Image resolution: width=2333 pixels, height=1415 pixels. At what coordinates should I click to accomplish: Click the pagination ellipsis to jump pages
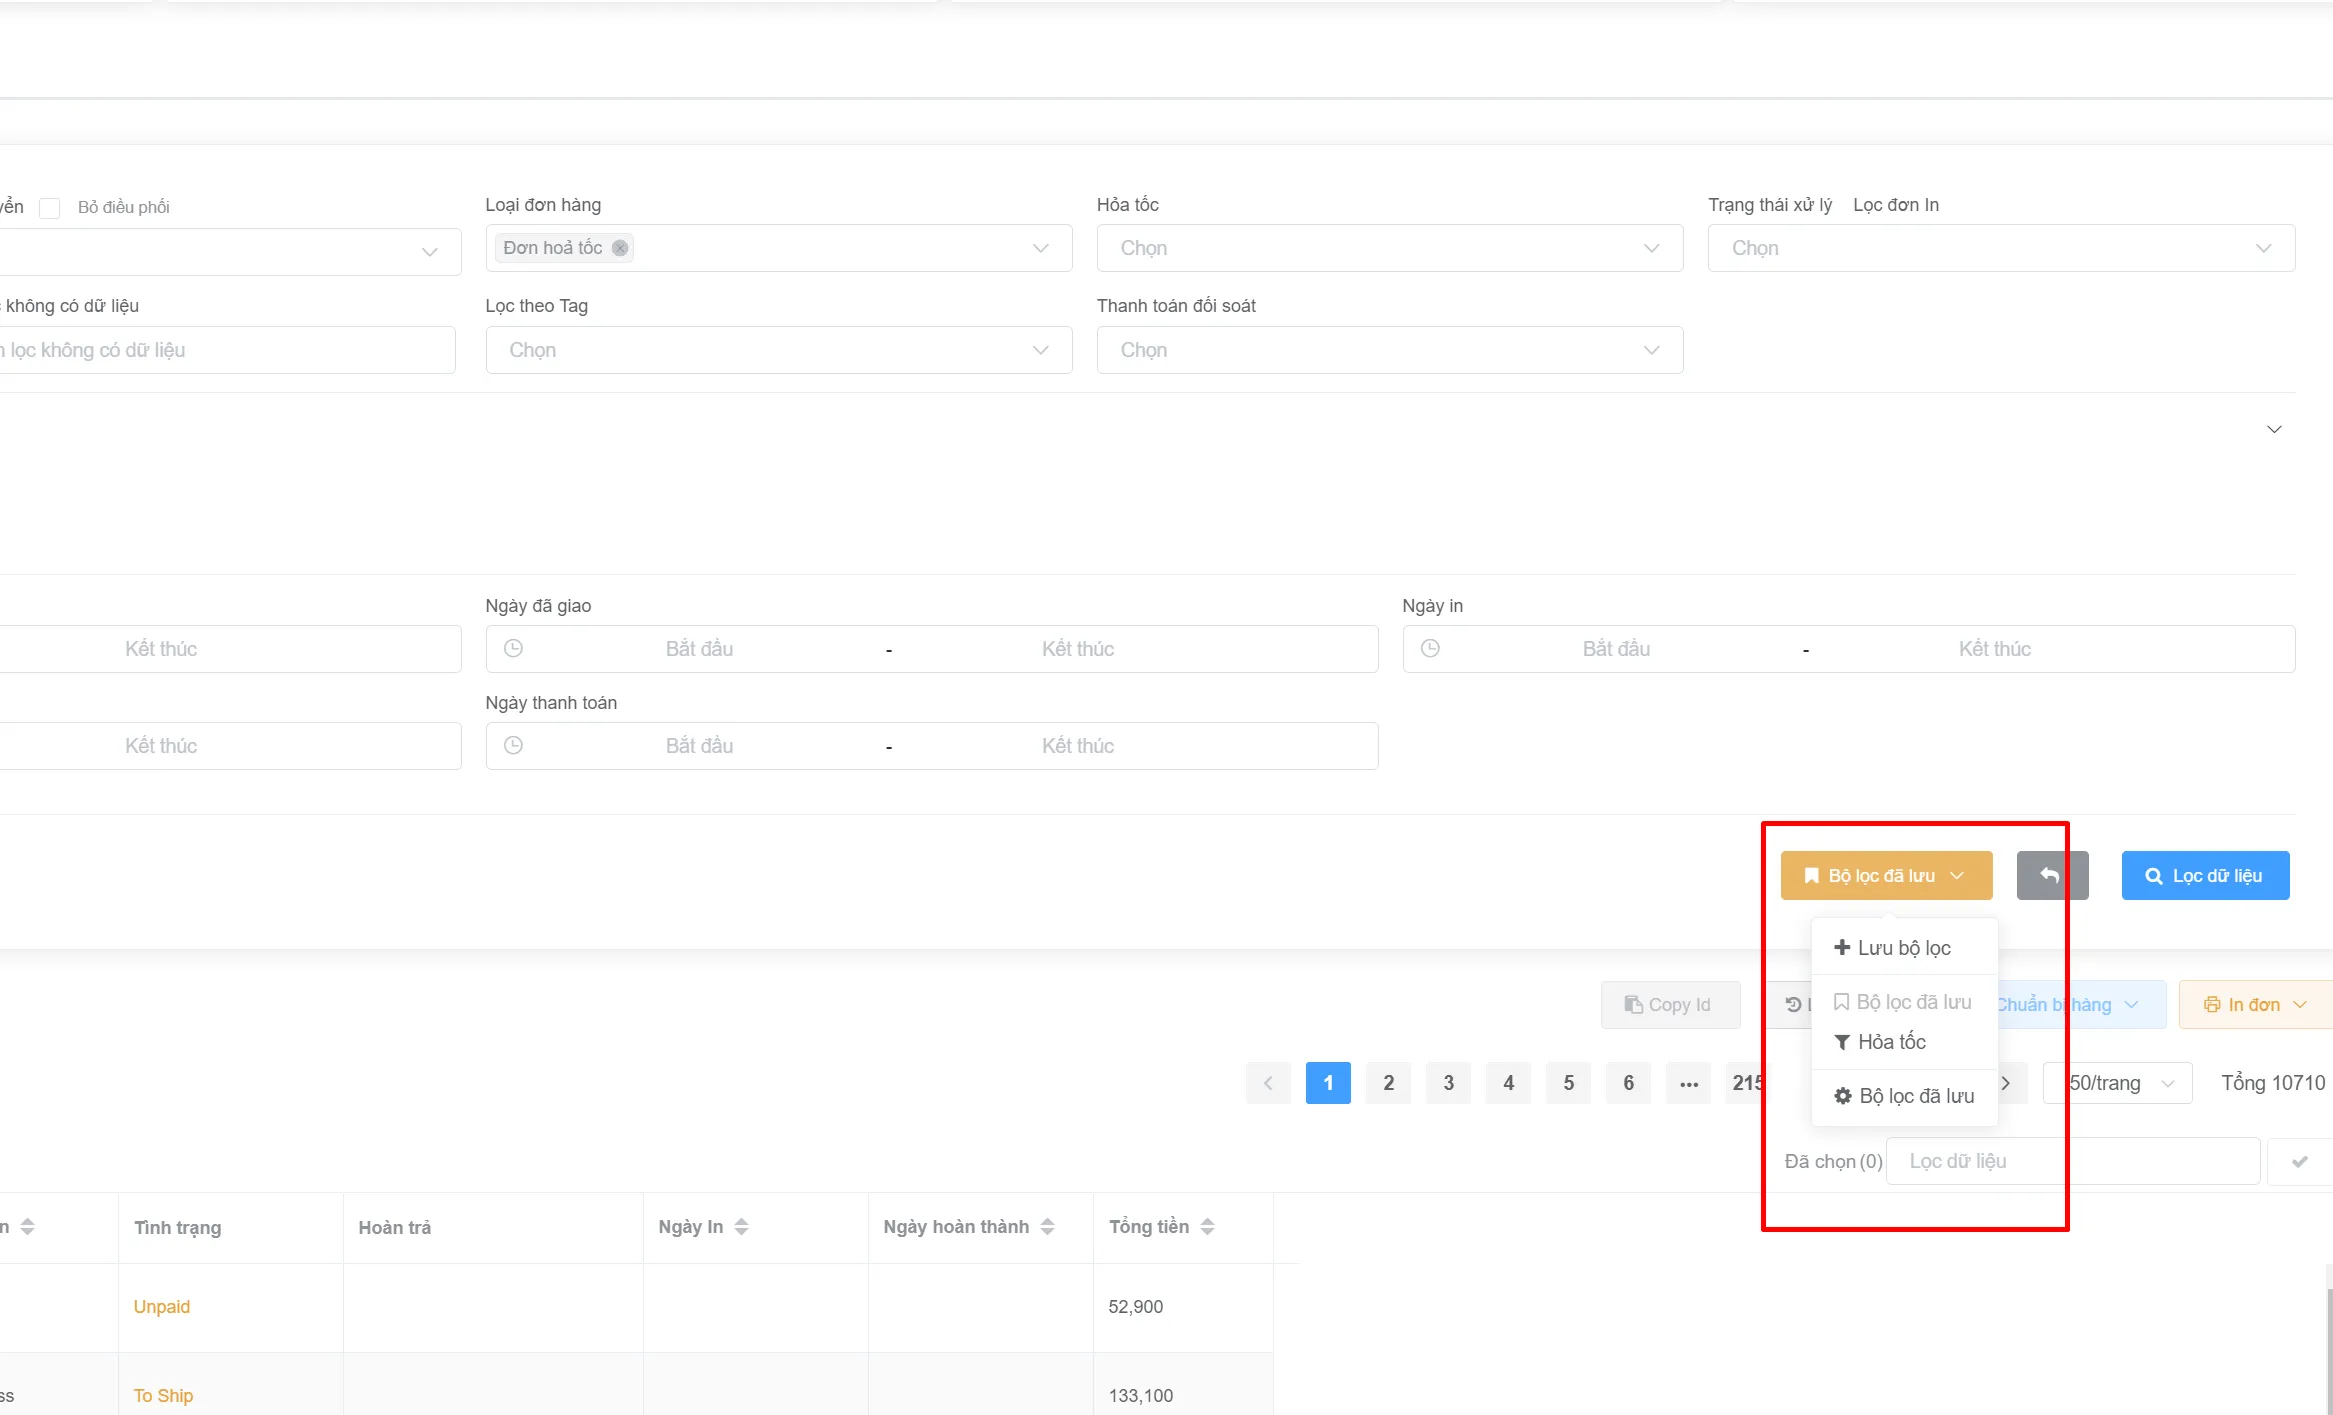coord(1689,1083)
